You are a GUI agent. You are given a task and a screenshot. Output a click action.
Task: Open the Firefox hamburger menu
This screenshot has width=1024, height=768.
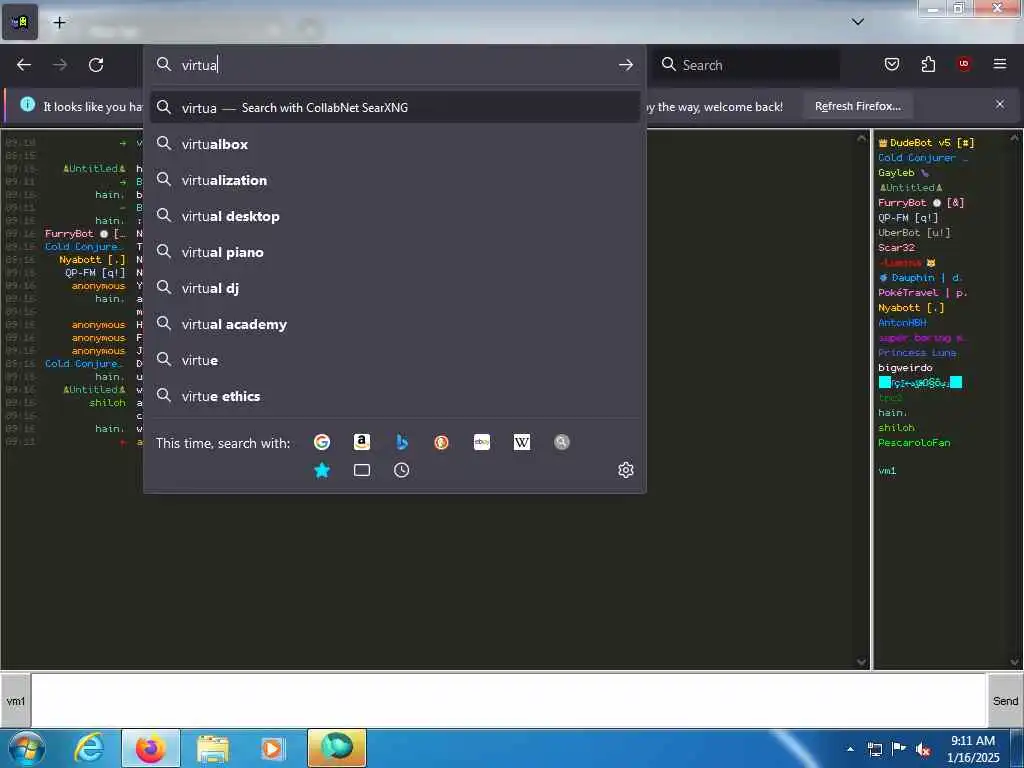click(999, 64)
